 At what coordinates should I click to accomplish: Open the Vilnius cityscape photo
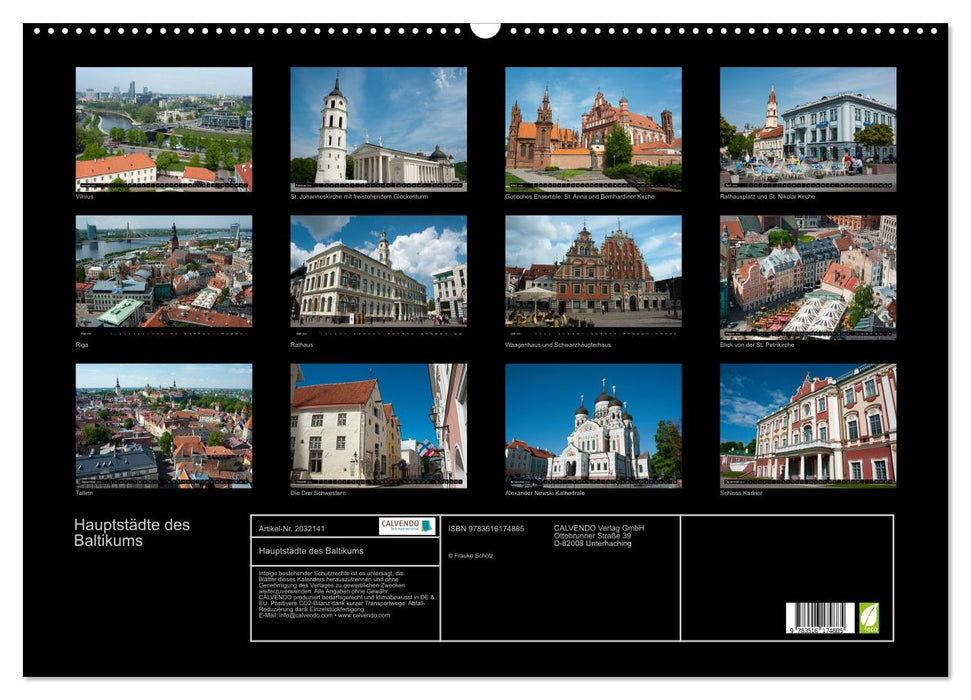click(x=164, y=129)
